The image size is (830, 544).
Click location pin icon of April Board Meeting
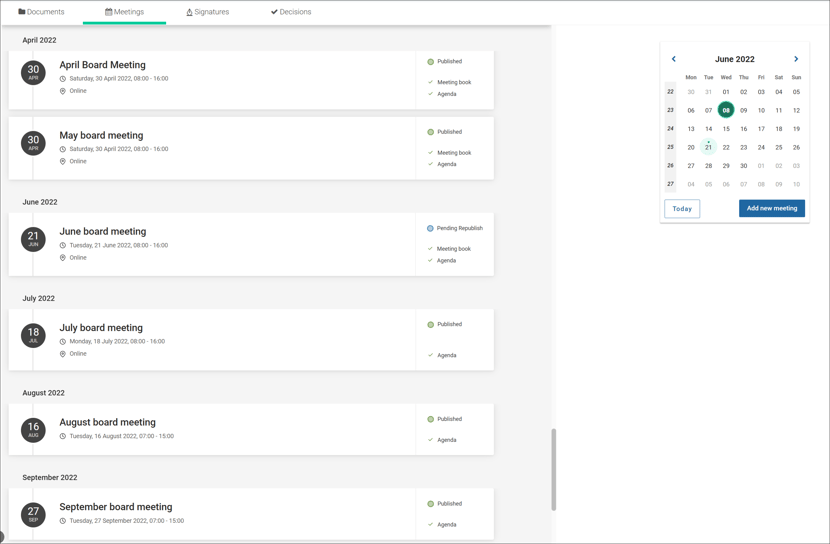(x=62, y=91)
